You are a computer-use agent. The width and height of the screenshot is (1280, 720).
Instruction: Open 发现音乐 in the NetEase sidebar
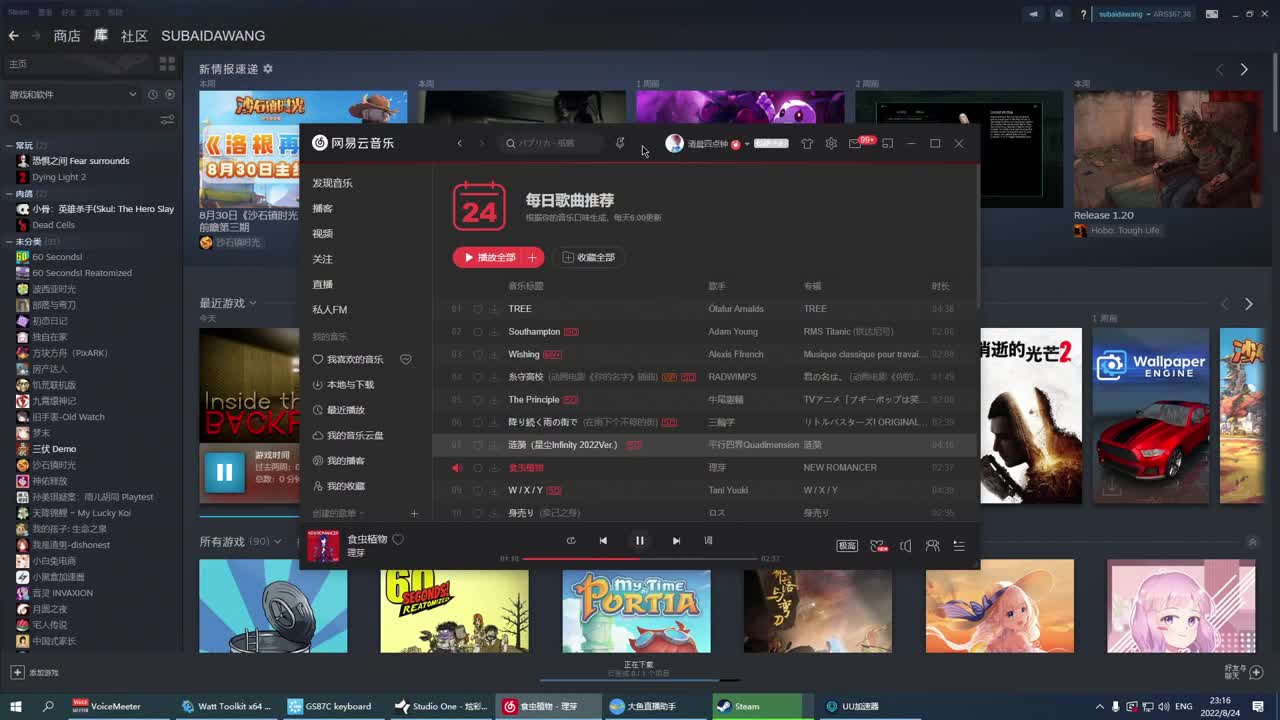[x=332, y=183]
